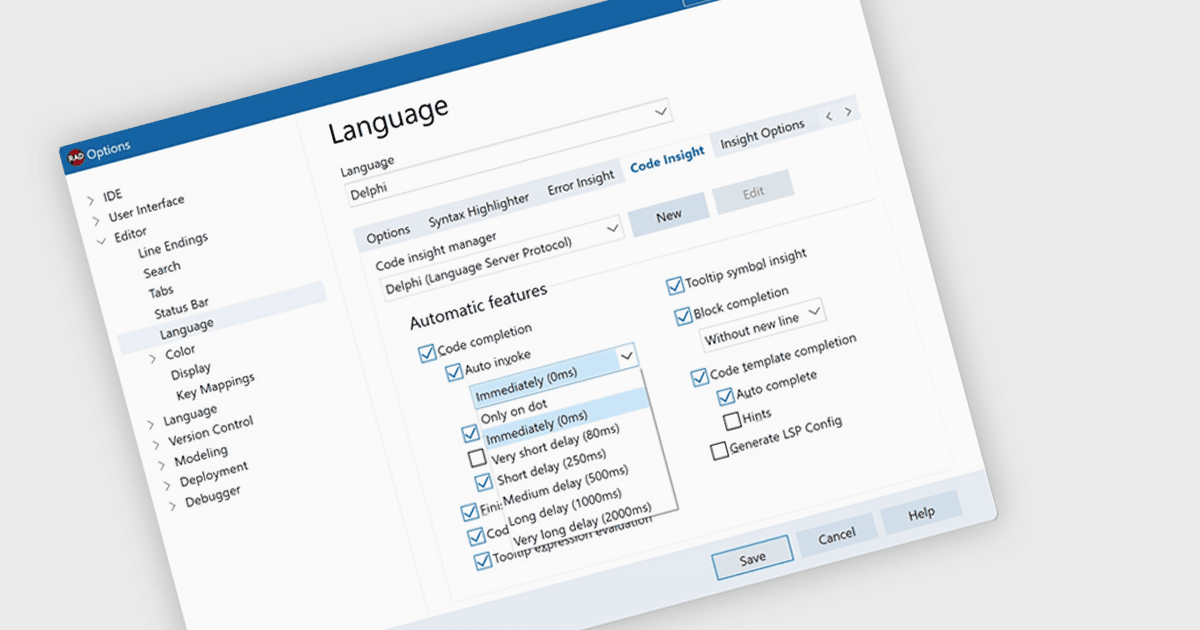Click the Edit button
1200x630 pixels.
tap(753, 194)
